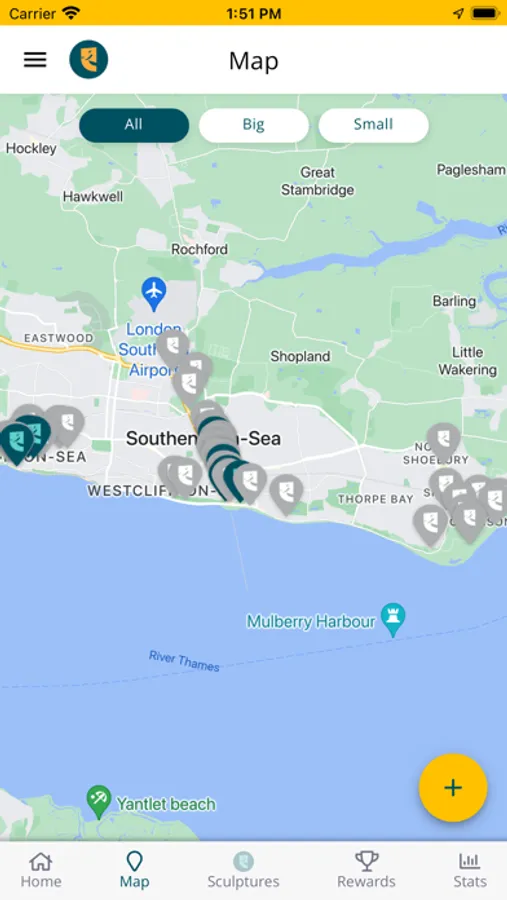Tap the London Southend Airport plane marker

[x=154, y=294]
